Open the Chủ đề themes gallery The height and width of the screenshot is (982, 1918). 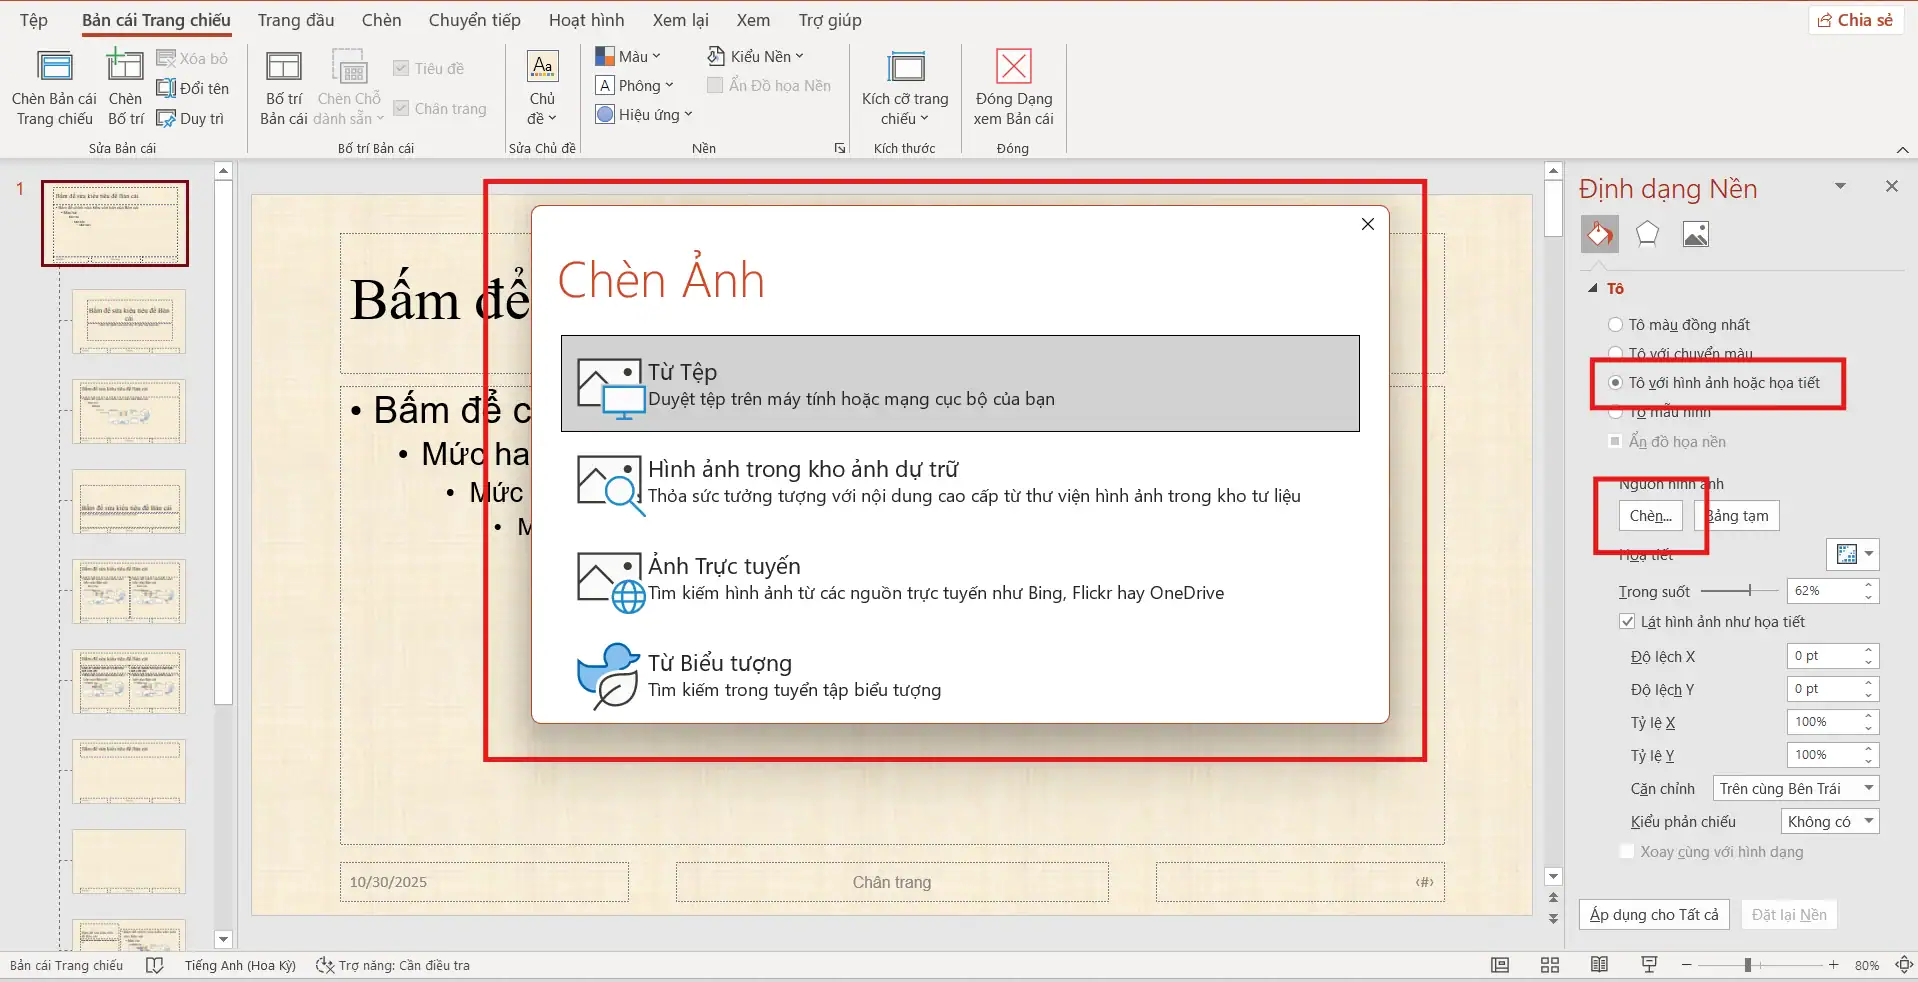pyautogui.click(x=541, y=90)
